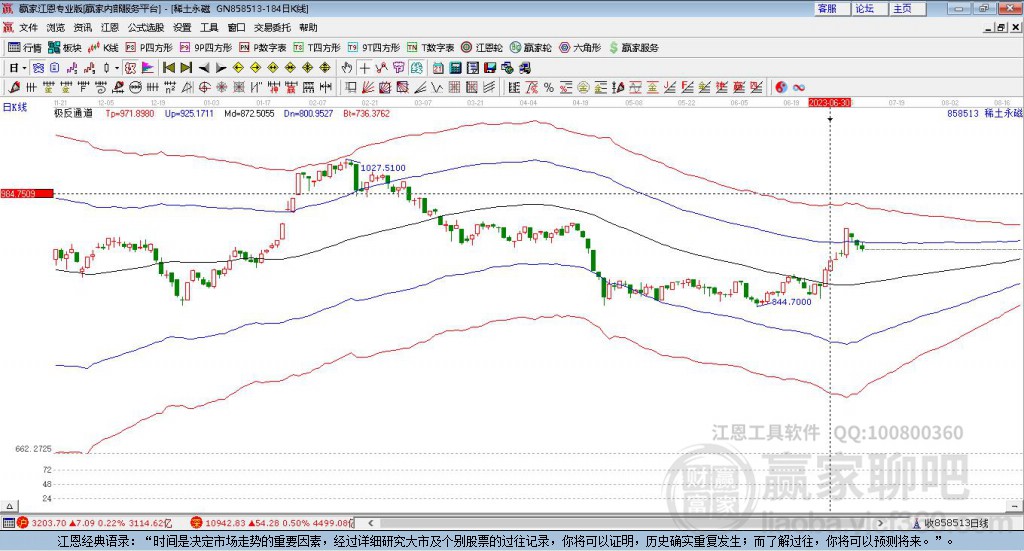
Task: Click the save floppy disk icon
Action: 490,68
